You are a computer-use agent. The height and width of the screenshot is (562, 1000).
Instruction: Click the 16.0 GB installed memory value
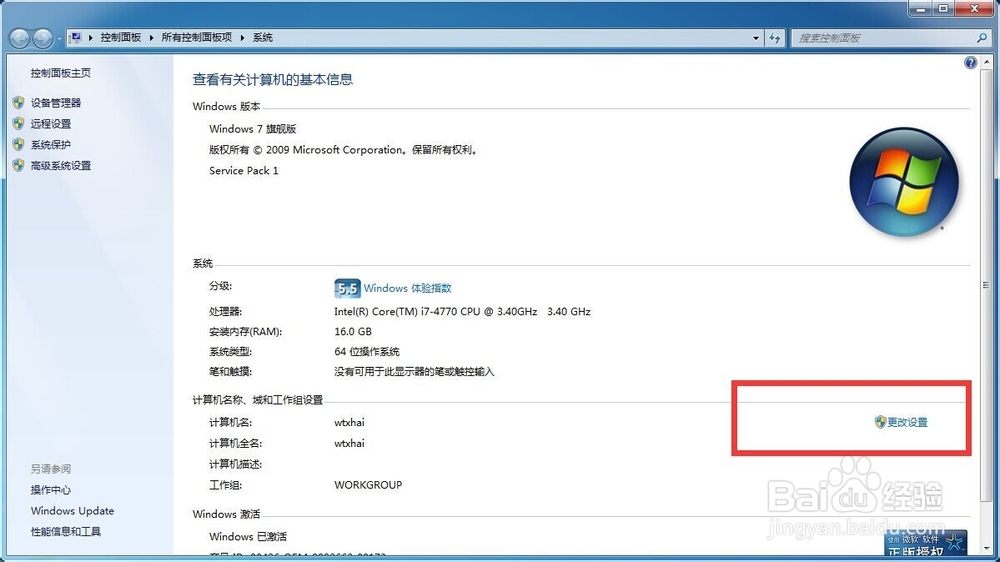(x=353, y=332)
